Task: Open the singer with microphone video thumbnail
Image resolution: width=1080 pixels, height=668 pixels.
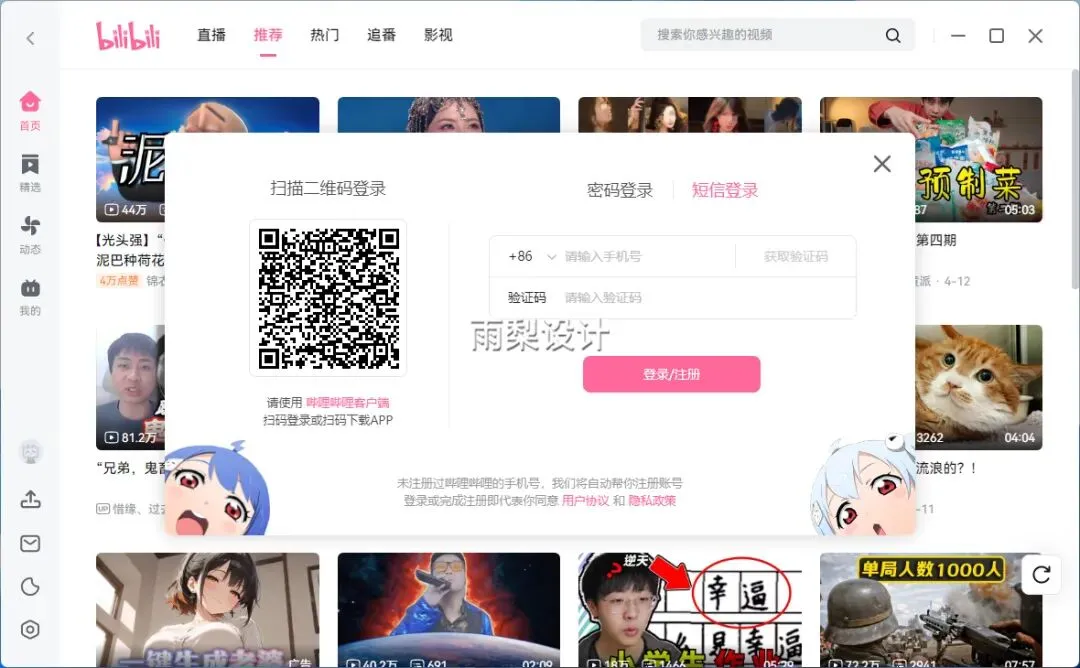Action: click(x=448, y=609)
